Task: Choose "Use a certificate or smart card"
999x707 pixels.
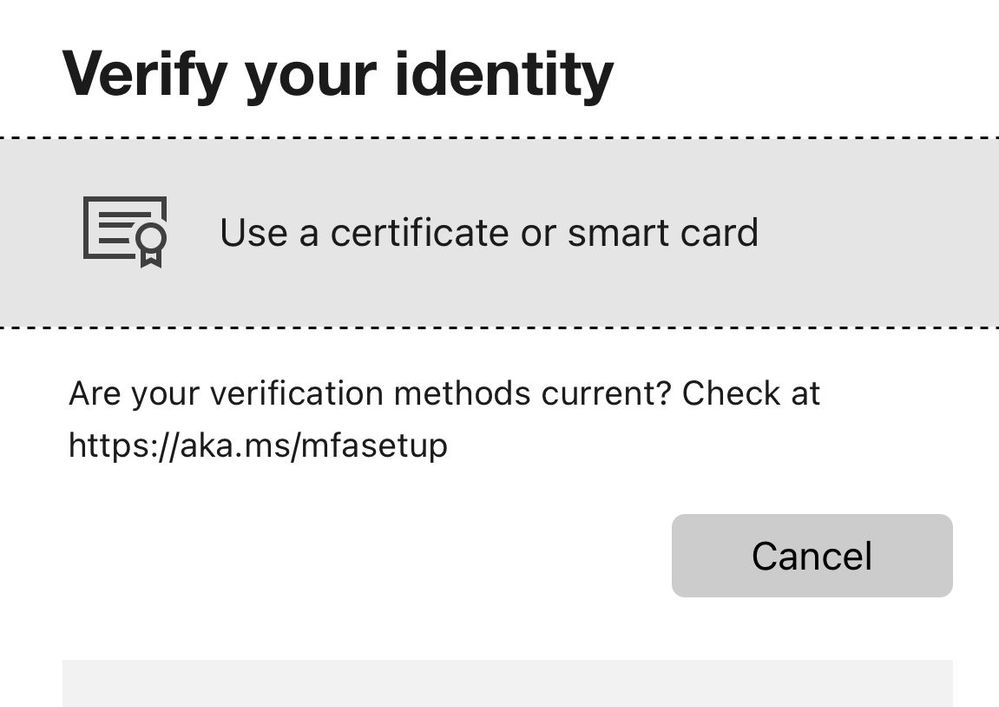Action: pos(500,232)
